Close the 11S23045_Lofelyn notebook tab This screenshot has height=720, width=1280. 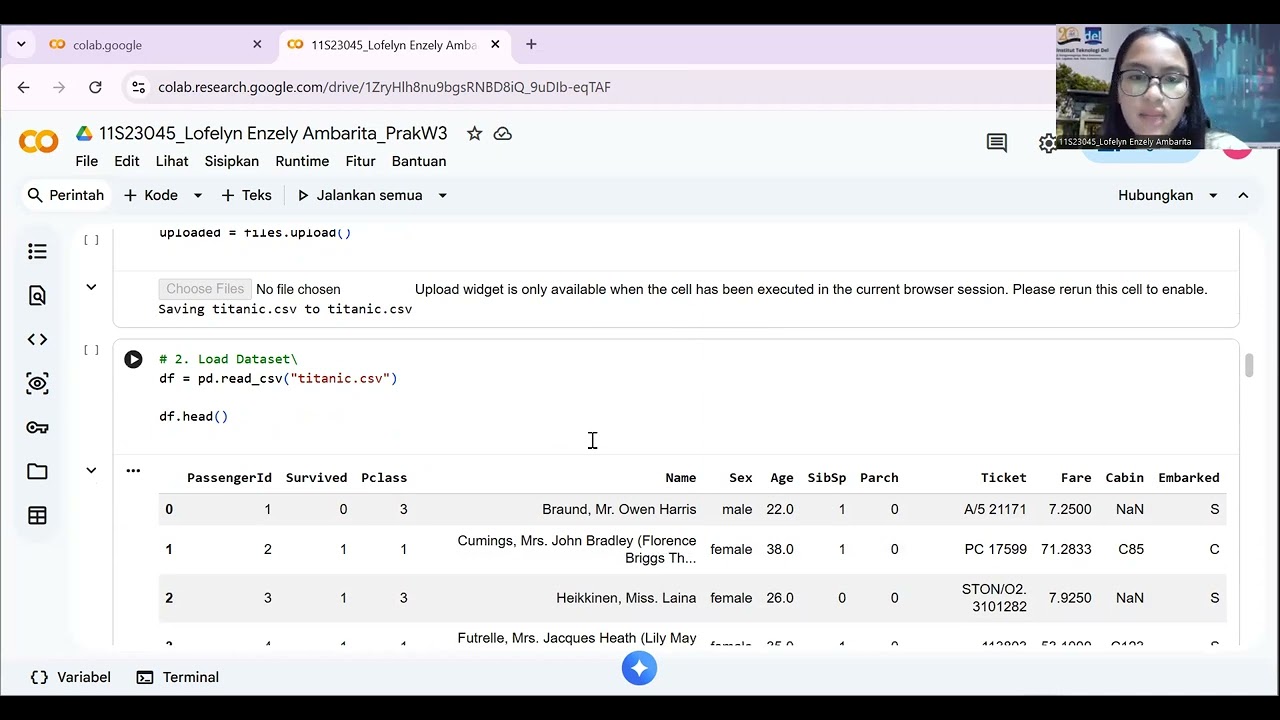pyautogui.click(x=495, y=44)
